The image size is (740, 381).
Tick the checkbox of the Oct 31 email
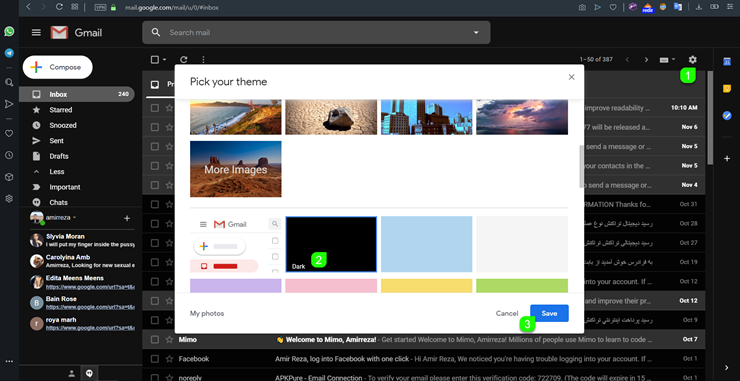click(x=154, y=204)
